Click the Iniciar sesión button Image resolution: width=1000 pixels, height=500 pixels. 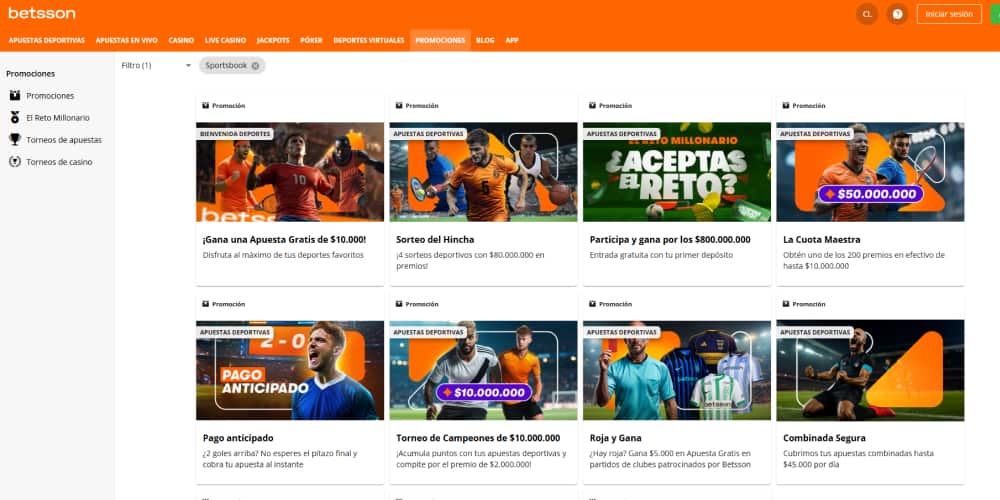[x=949, y=14]
